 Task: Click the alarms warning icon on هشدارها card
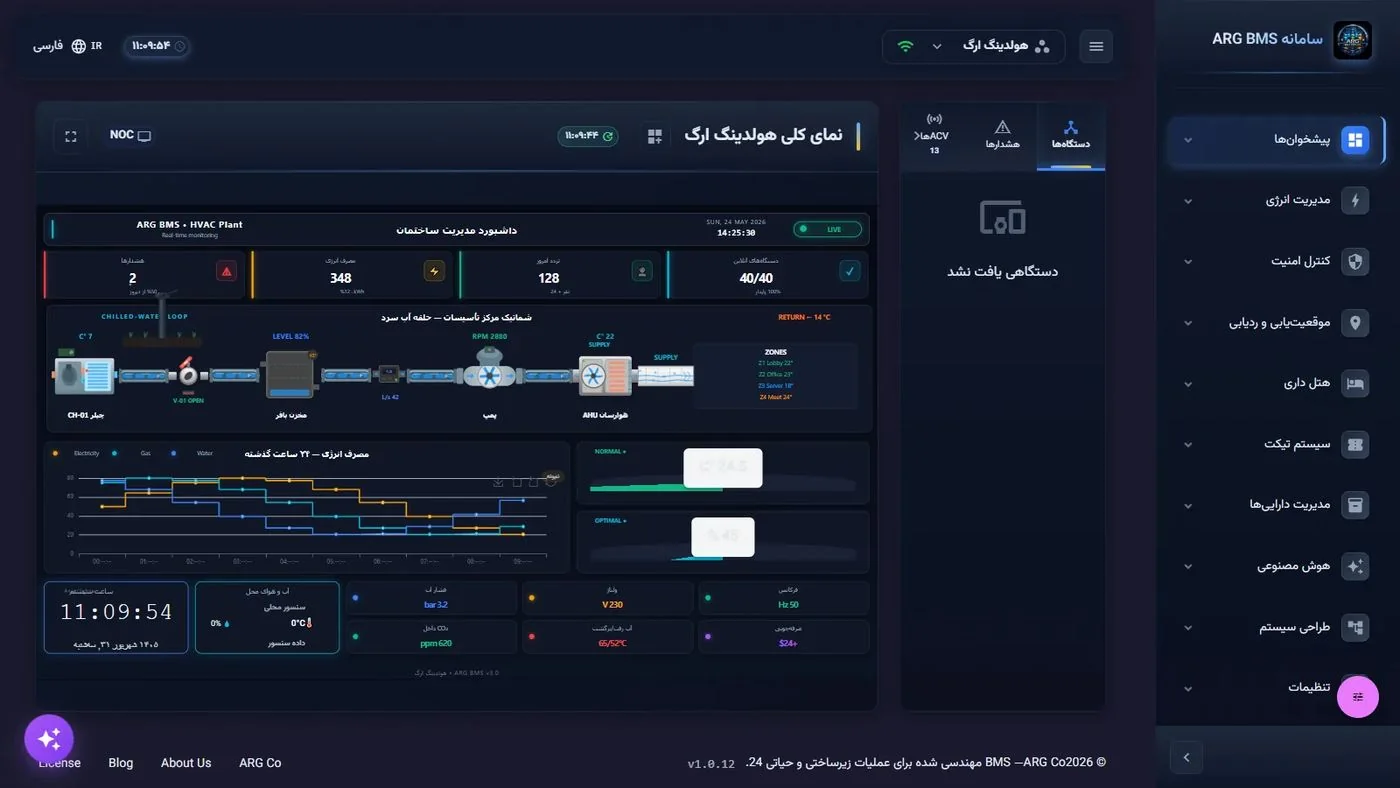pyautogui.click(x=226, y=271)
